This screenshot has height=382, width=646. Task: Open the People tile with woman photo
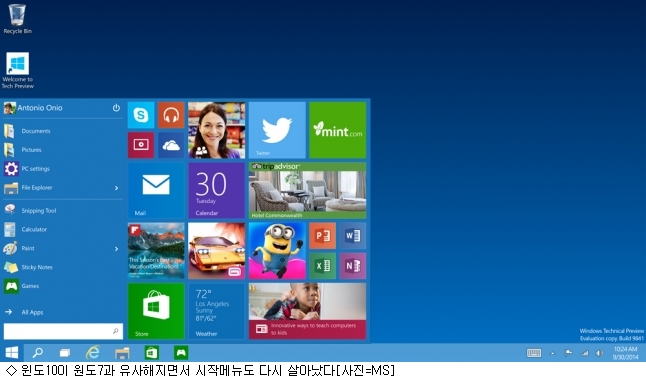[216, 130]
